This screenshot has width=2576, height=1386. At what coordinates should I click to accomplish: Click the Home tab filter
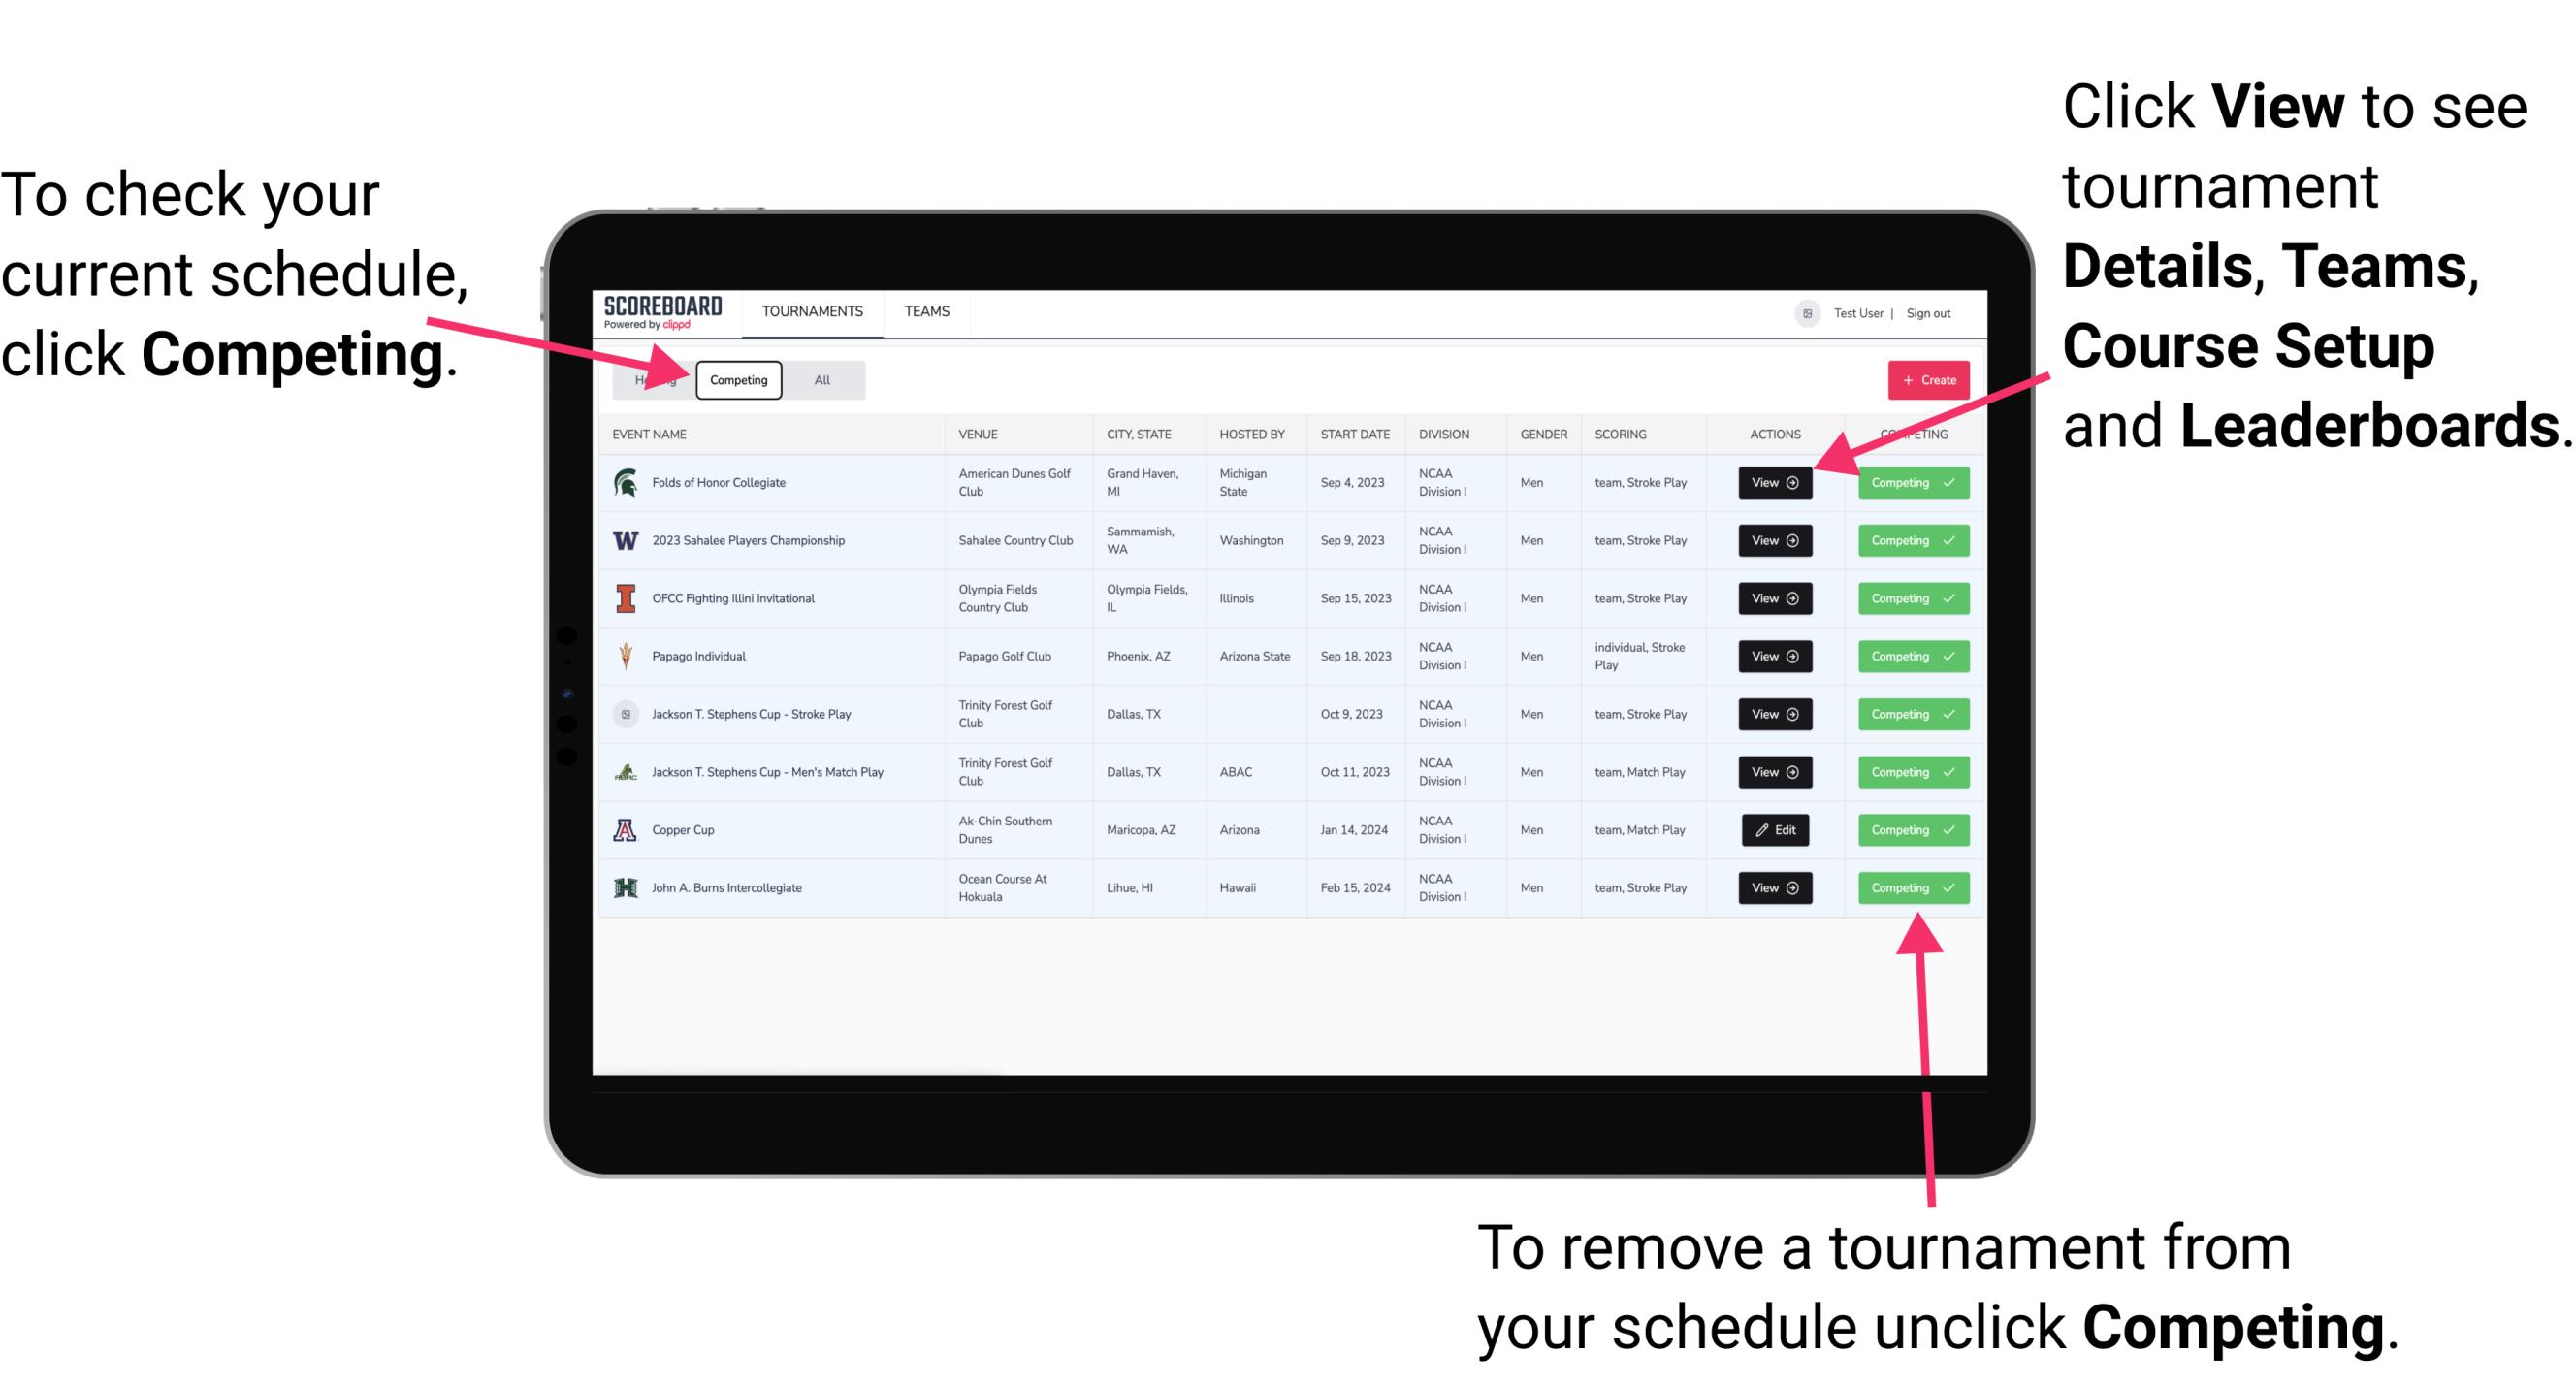pos(654,379)
